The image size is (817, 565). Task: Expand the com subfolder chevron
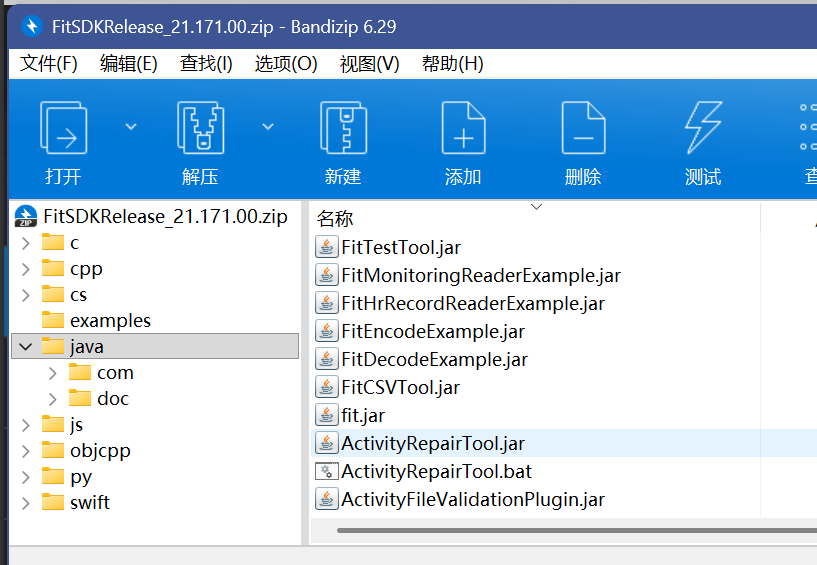click(x=52, y=373)
